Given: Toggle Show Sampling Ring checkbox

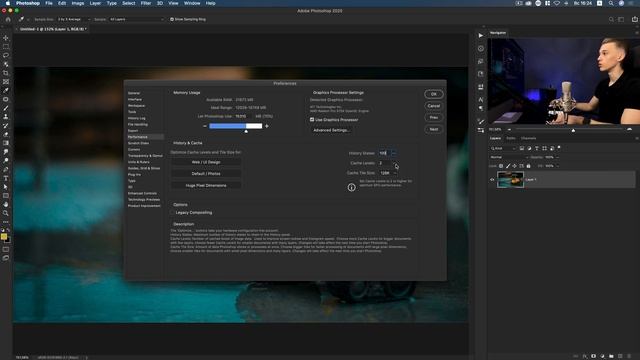Looking at the screenshot, I should 172,19.
